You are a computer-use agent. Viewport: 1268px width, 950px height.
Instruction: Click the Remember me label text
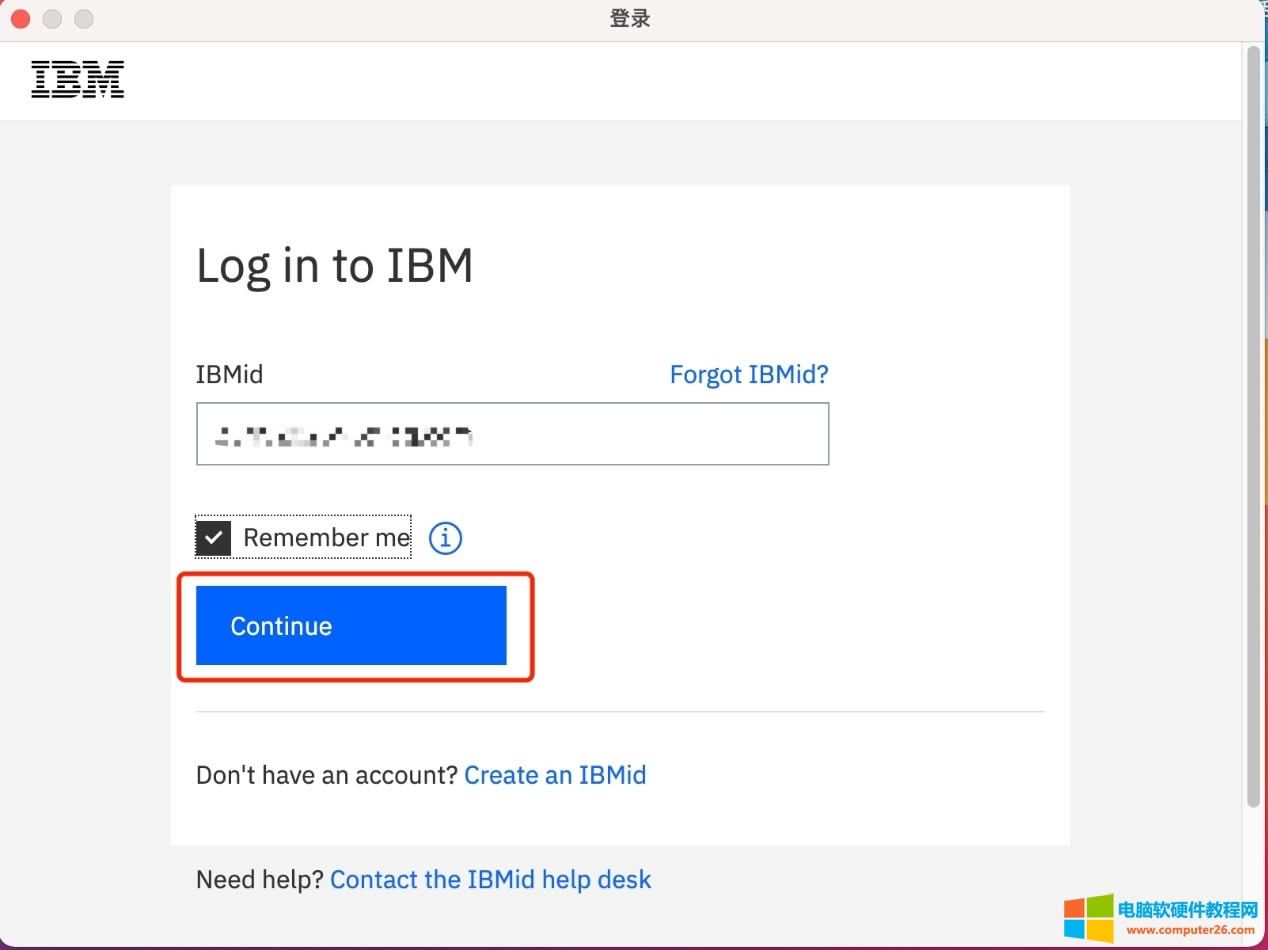326,538
